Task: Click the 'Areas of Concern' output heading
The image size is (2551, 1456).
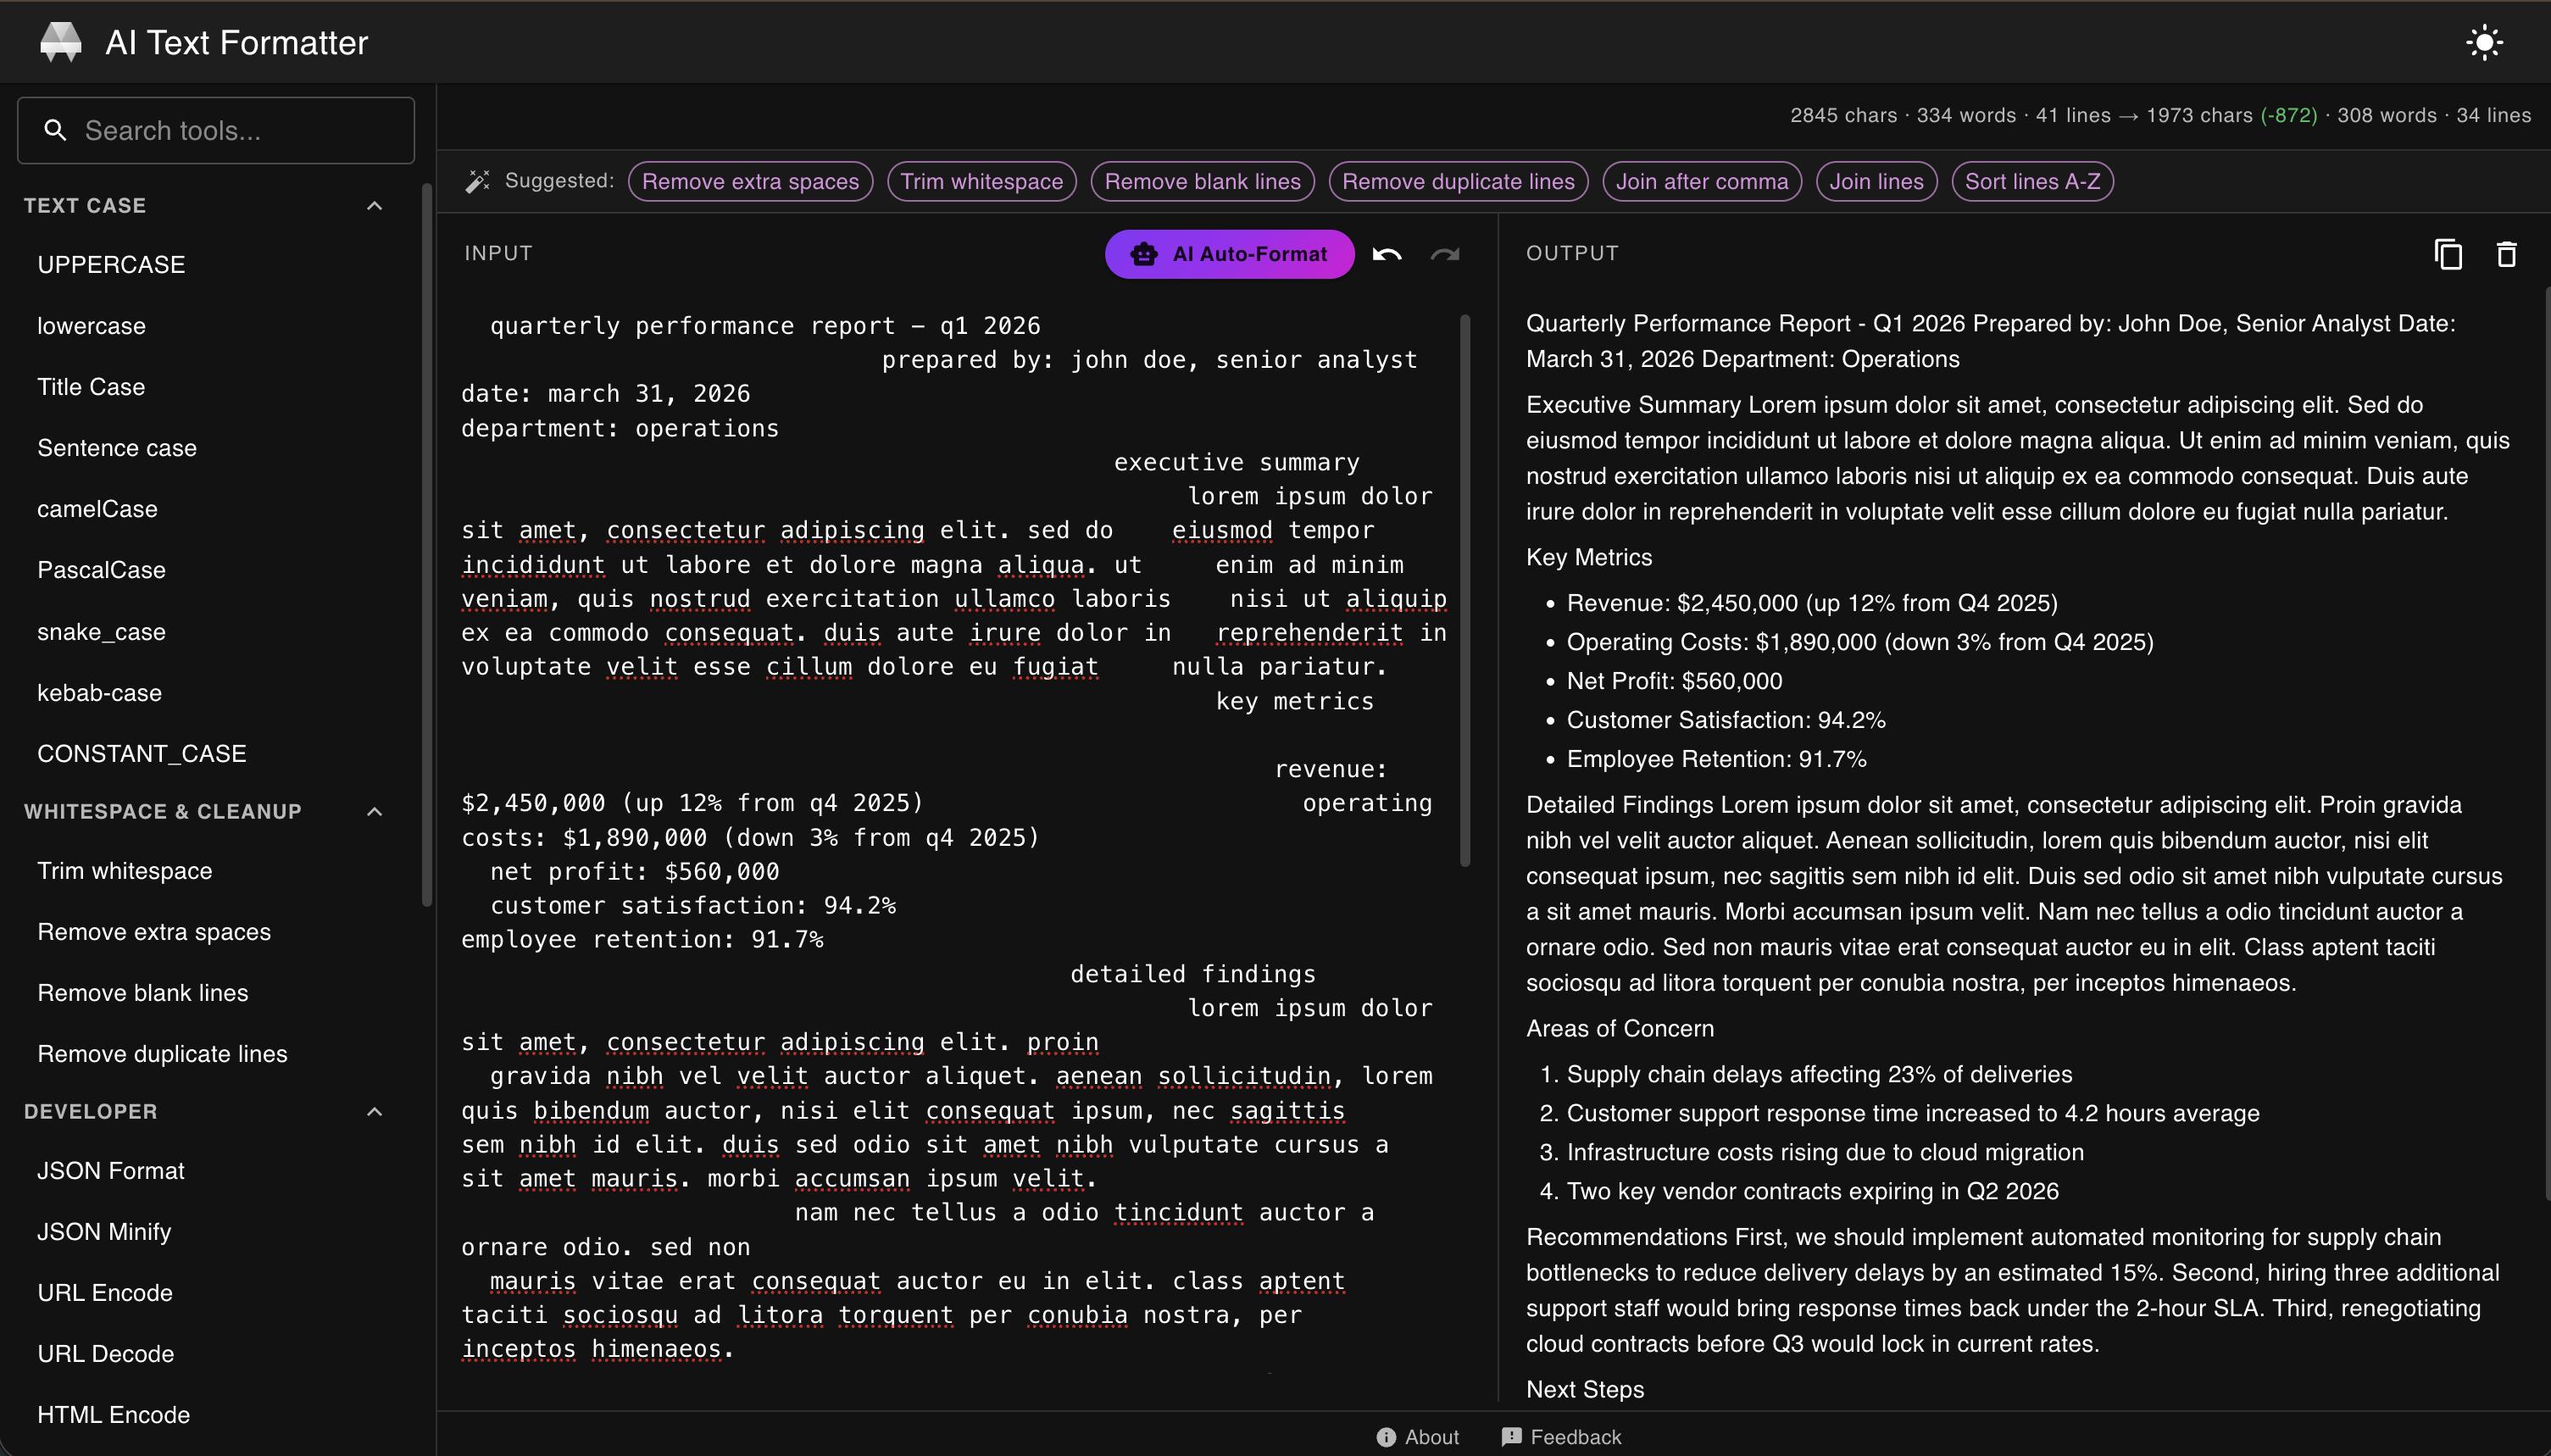Action: coord(1619,1028)
